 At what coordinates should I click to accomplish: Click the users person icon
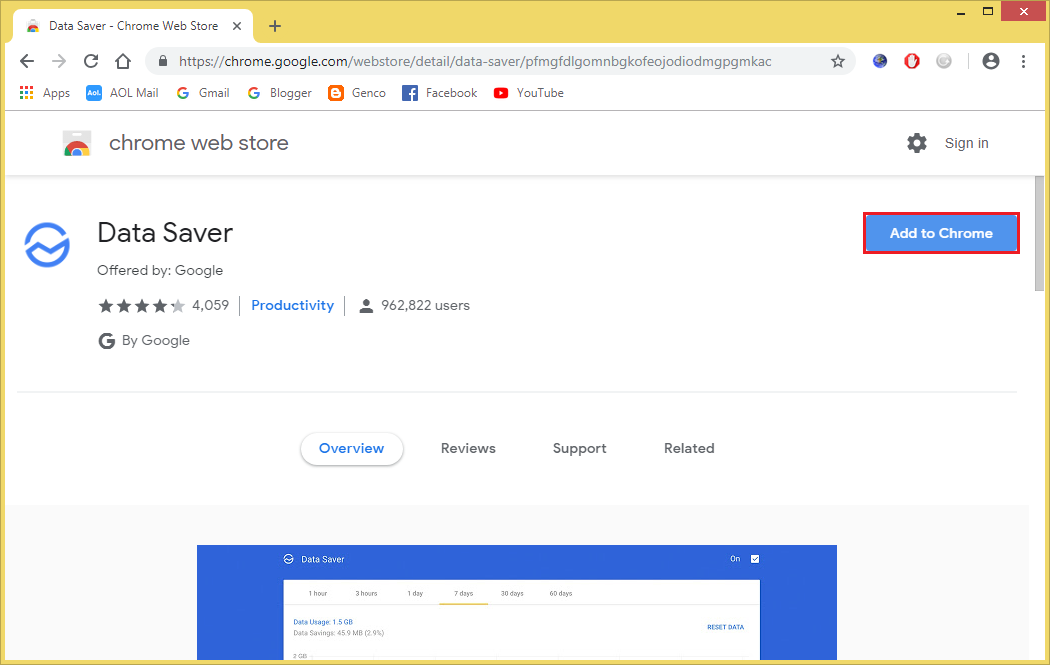click(x=366, y=306)
